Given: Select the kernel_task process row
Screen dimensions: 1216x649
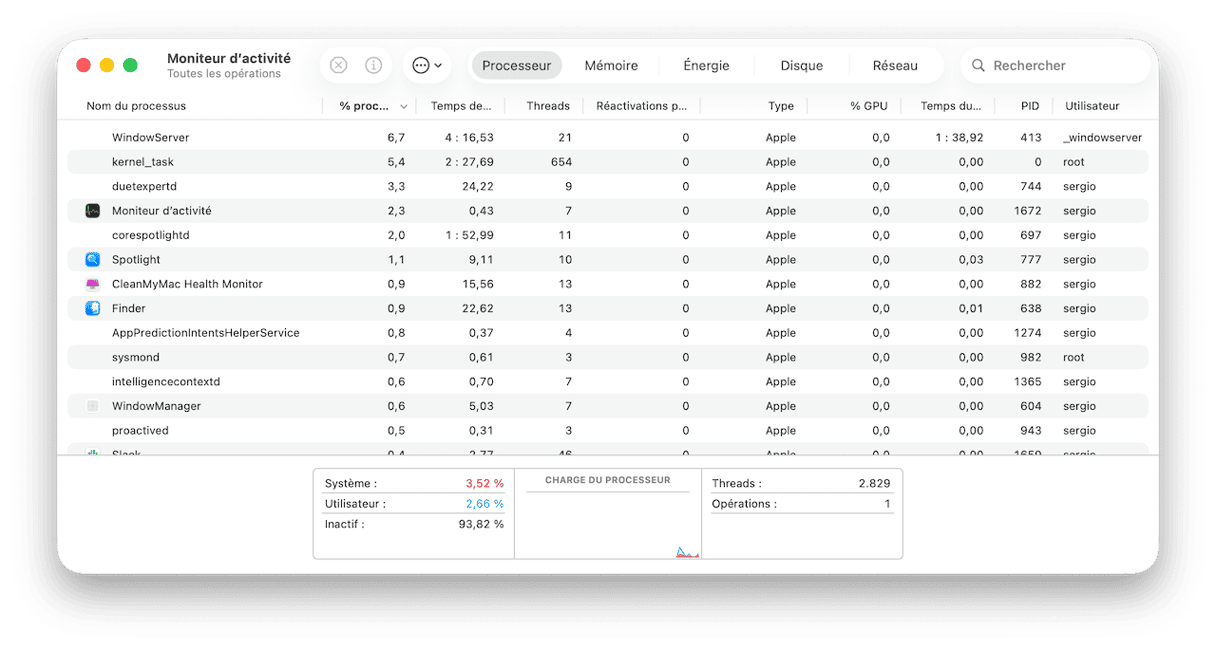Looking at the screenshot, I should [608, 162].
